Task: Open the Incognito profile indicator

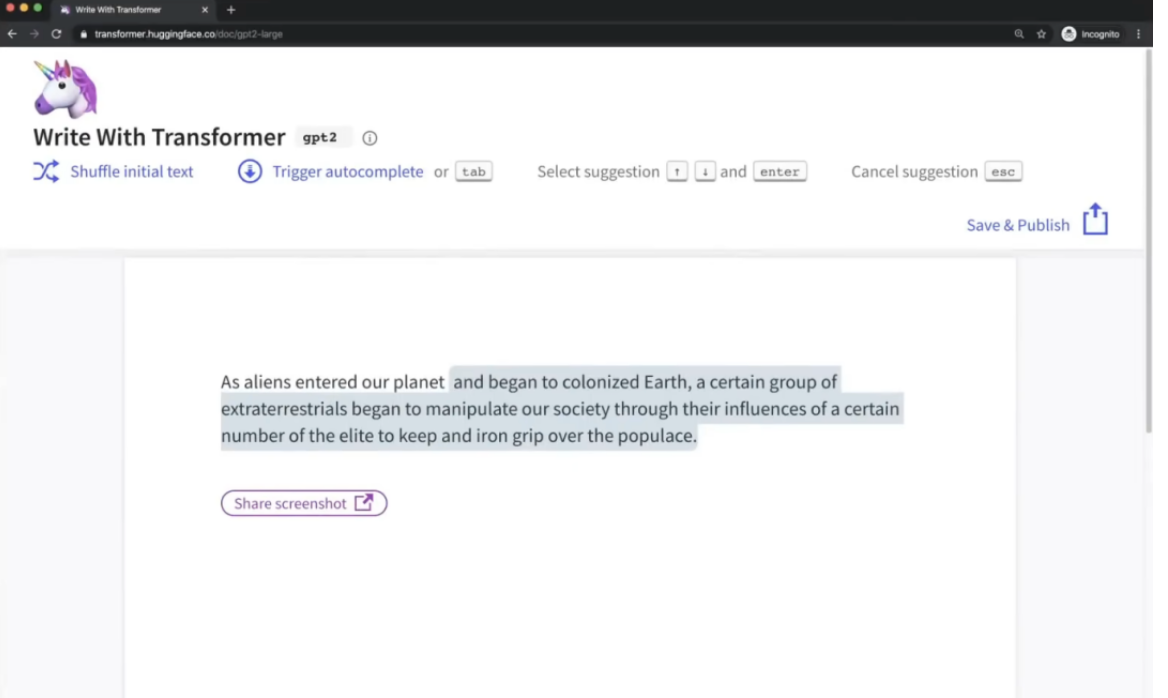Action: 1091,34
